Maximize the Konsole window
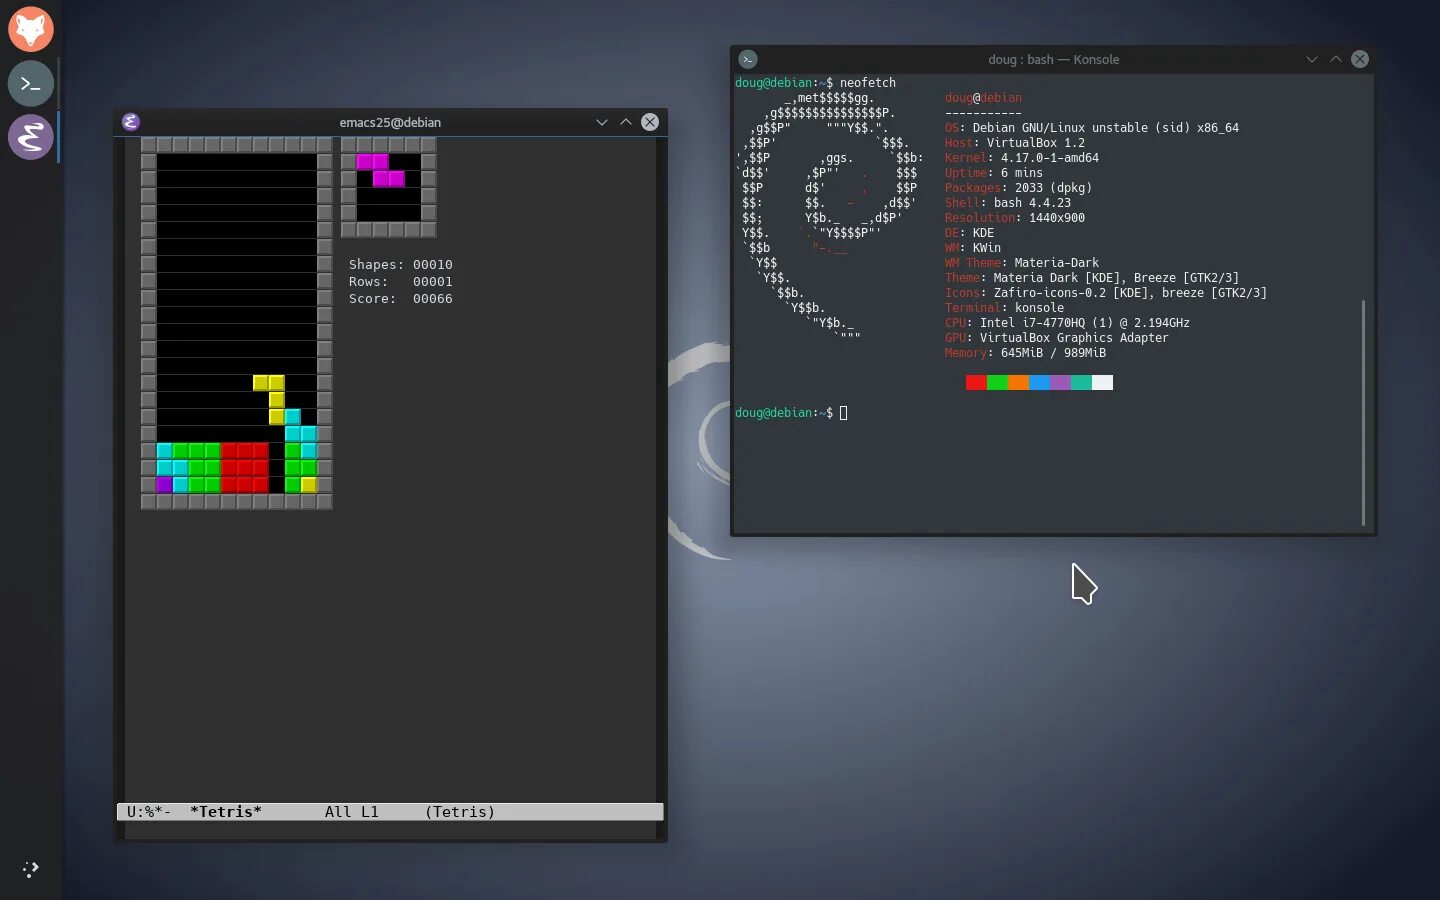This screenshot has height=900, width=1440. [x=1336, y=59]
